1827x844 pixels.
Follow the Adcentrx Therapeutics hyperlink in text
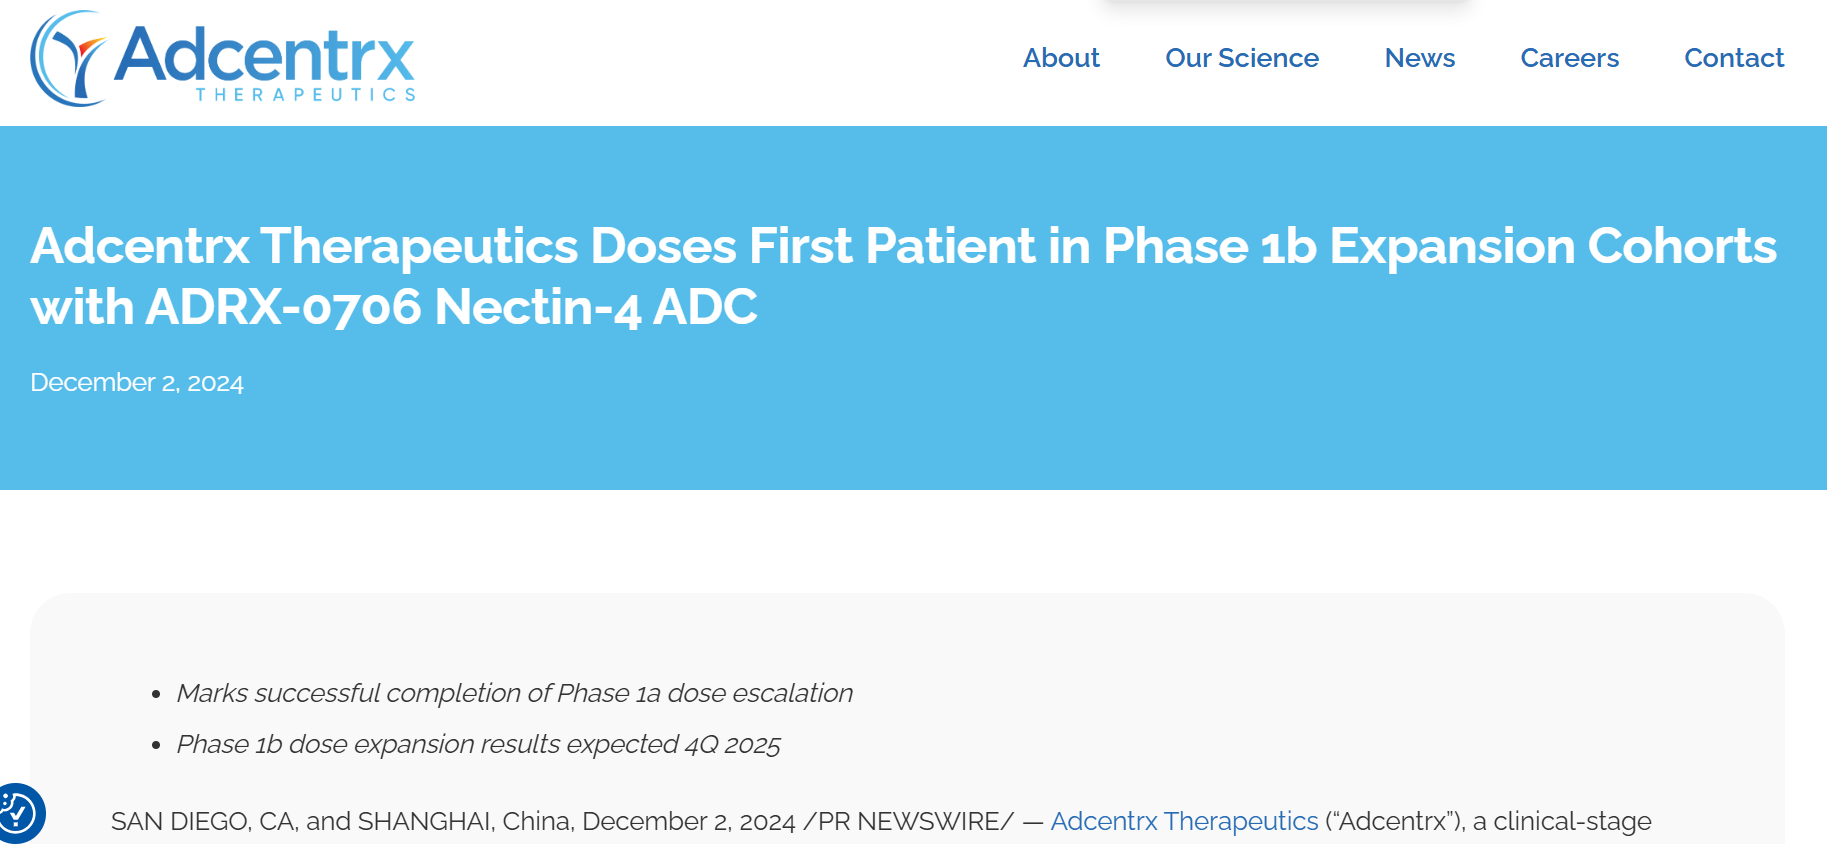point(1184,821)
